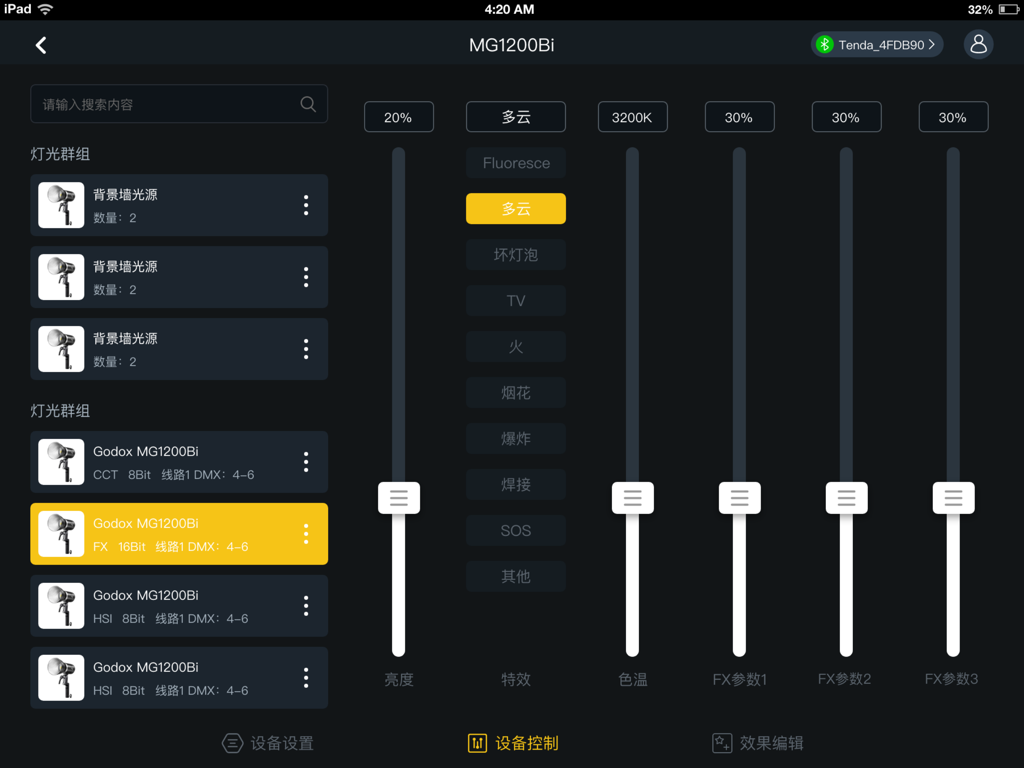Select the Fluoresce effect
Image resolution: width=1024 pixels, height=768 pixels.
pos(515,163)
